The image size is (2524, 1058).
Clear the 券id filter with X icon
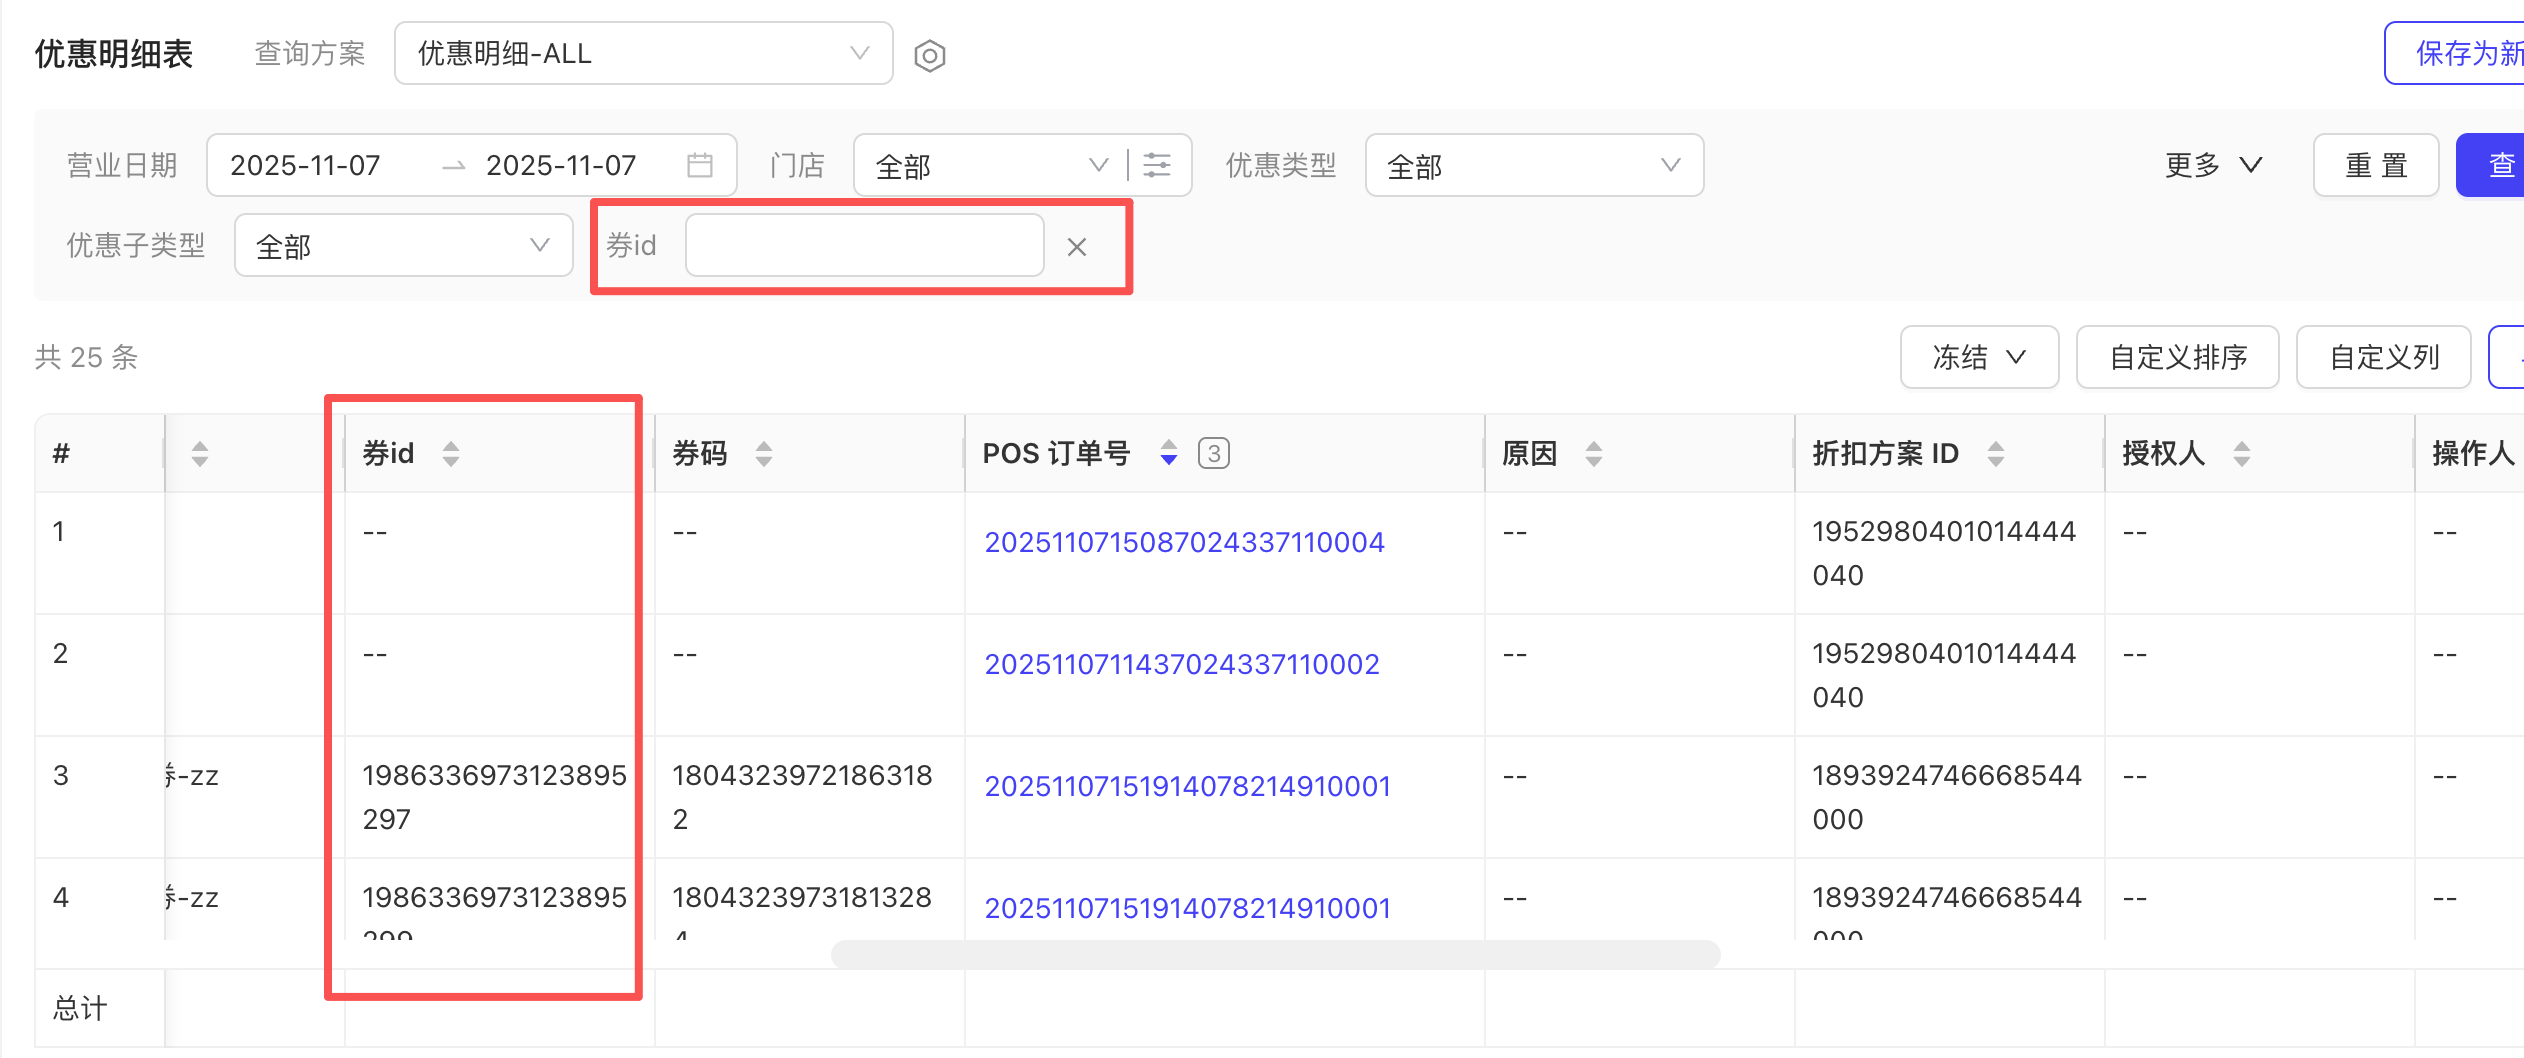(x=1076, y=247)
